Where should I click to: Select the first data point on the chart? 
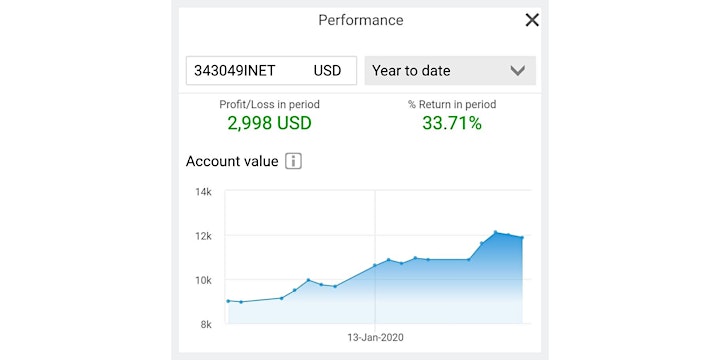228,301
